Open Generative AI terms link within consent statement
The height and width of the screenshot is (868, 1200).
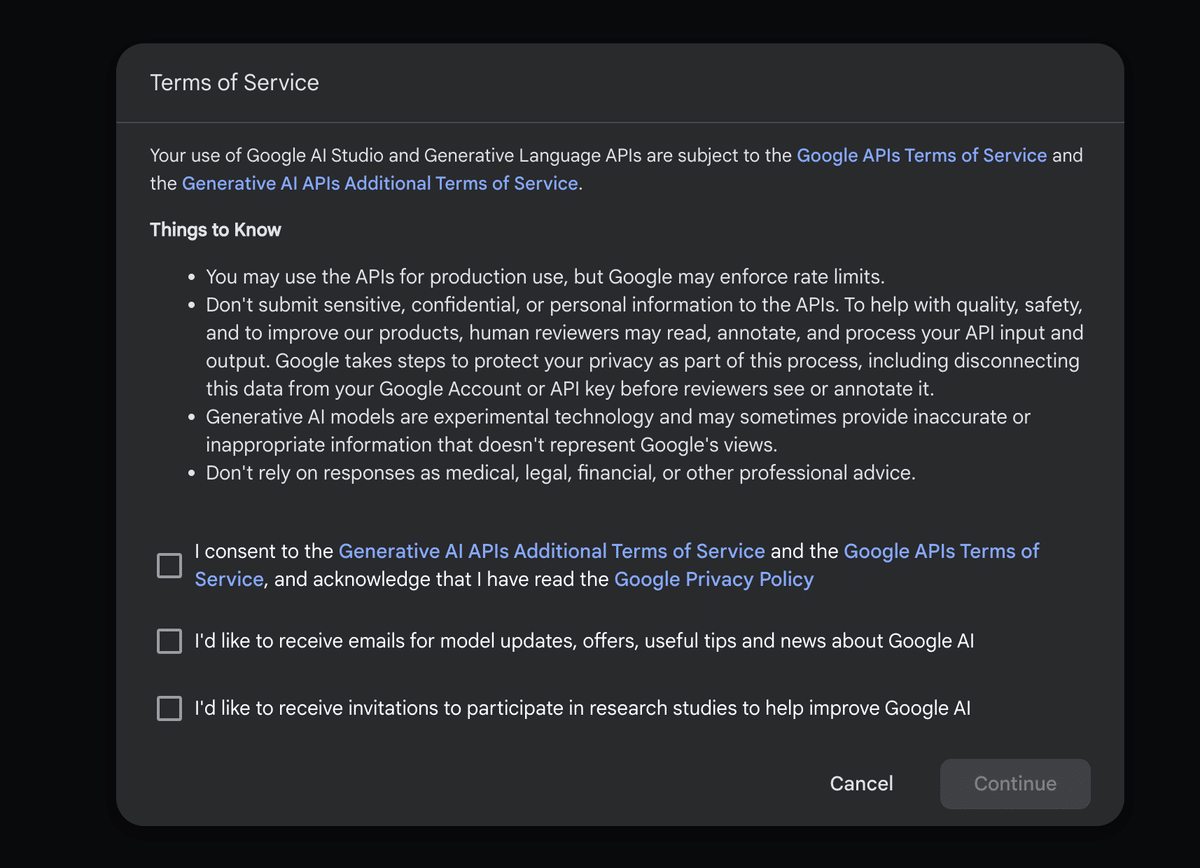click(552, 551)
